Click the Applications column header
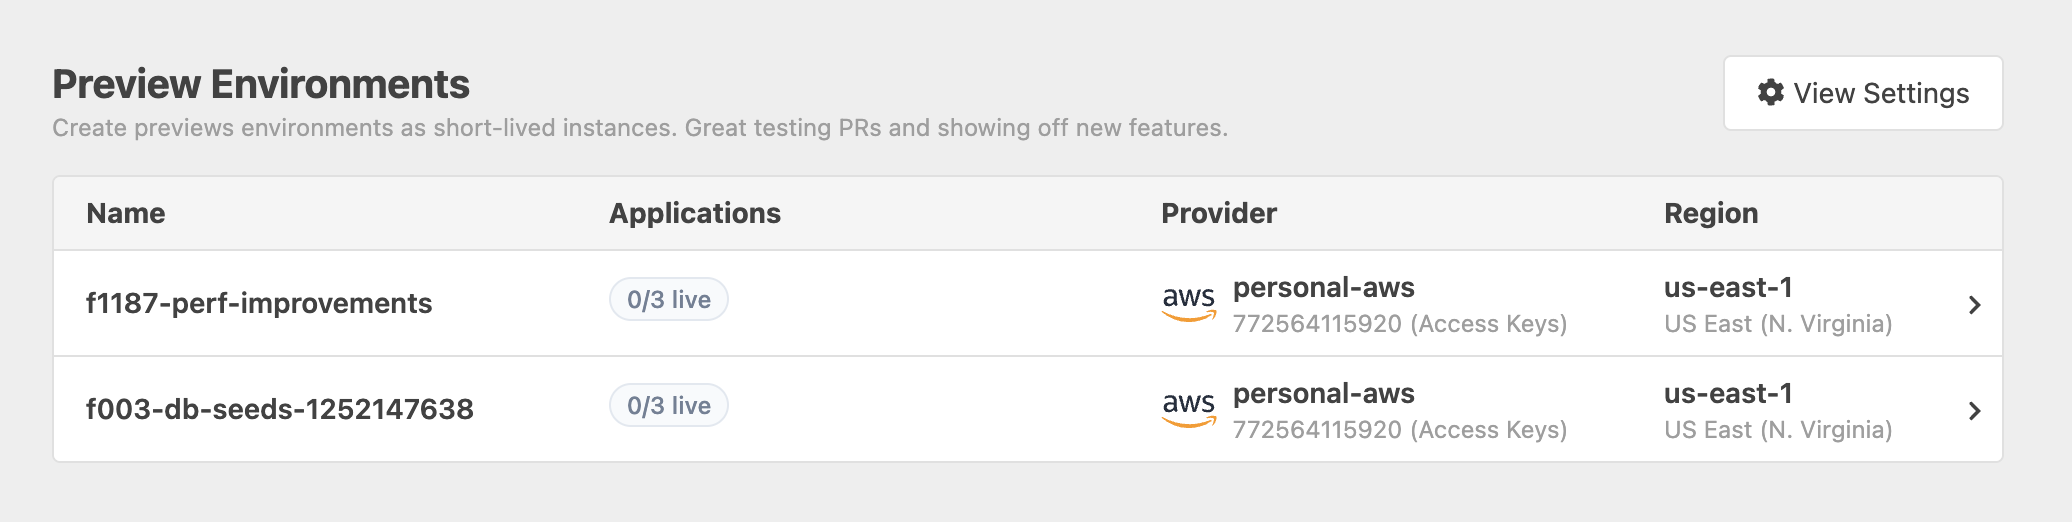The height and width of the screenshot is (522, 2072). [x=695, y=214]
